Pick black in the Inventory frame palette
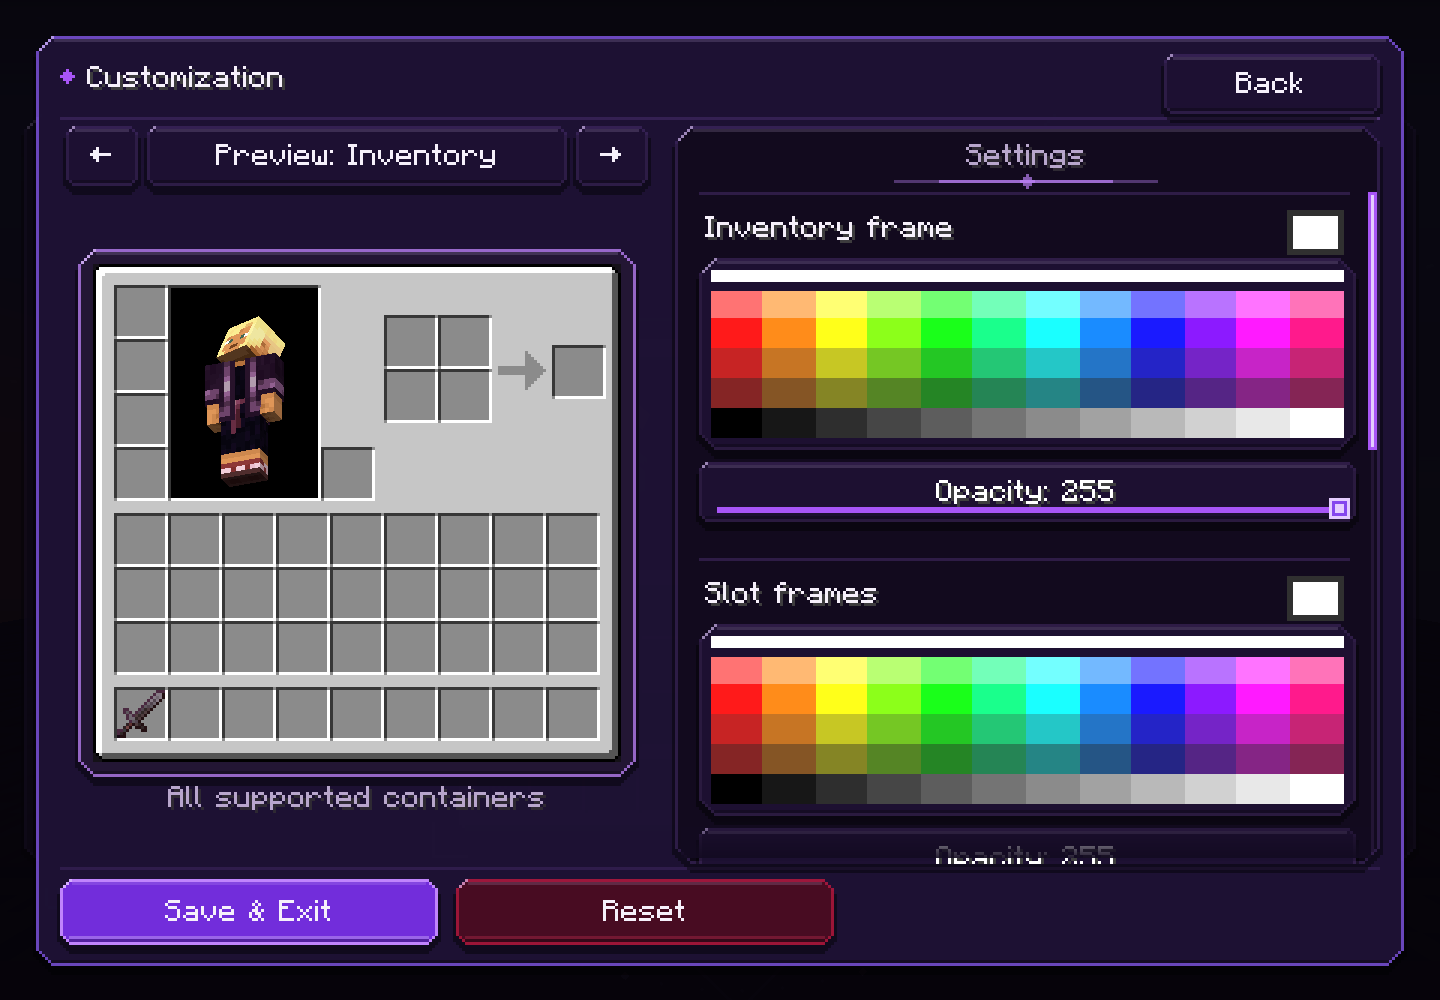Screen dimensions: 1440x1000 pyautogui.click(x=736, y=423)
